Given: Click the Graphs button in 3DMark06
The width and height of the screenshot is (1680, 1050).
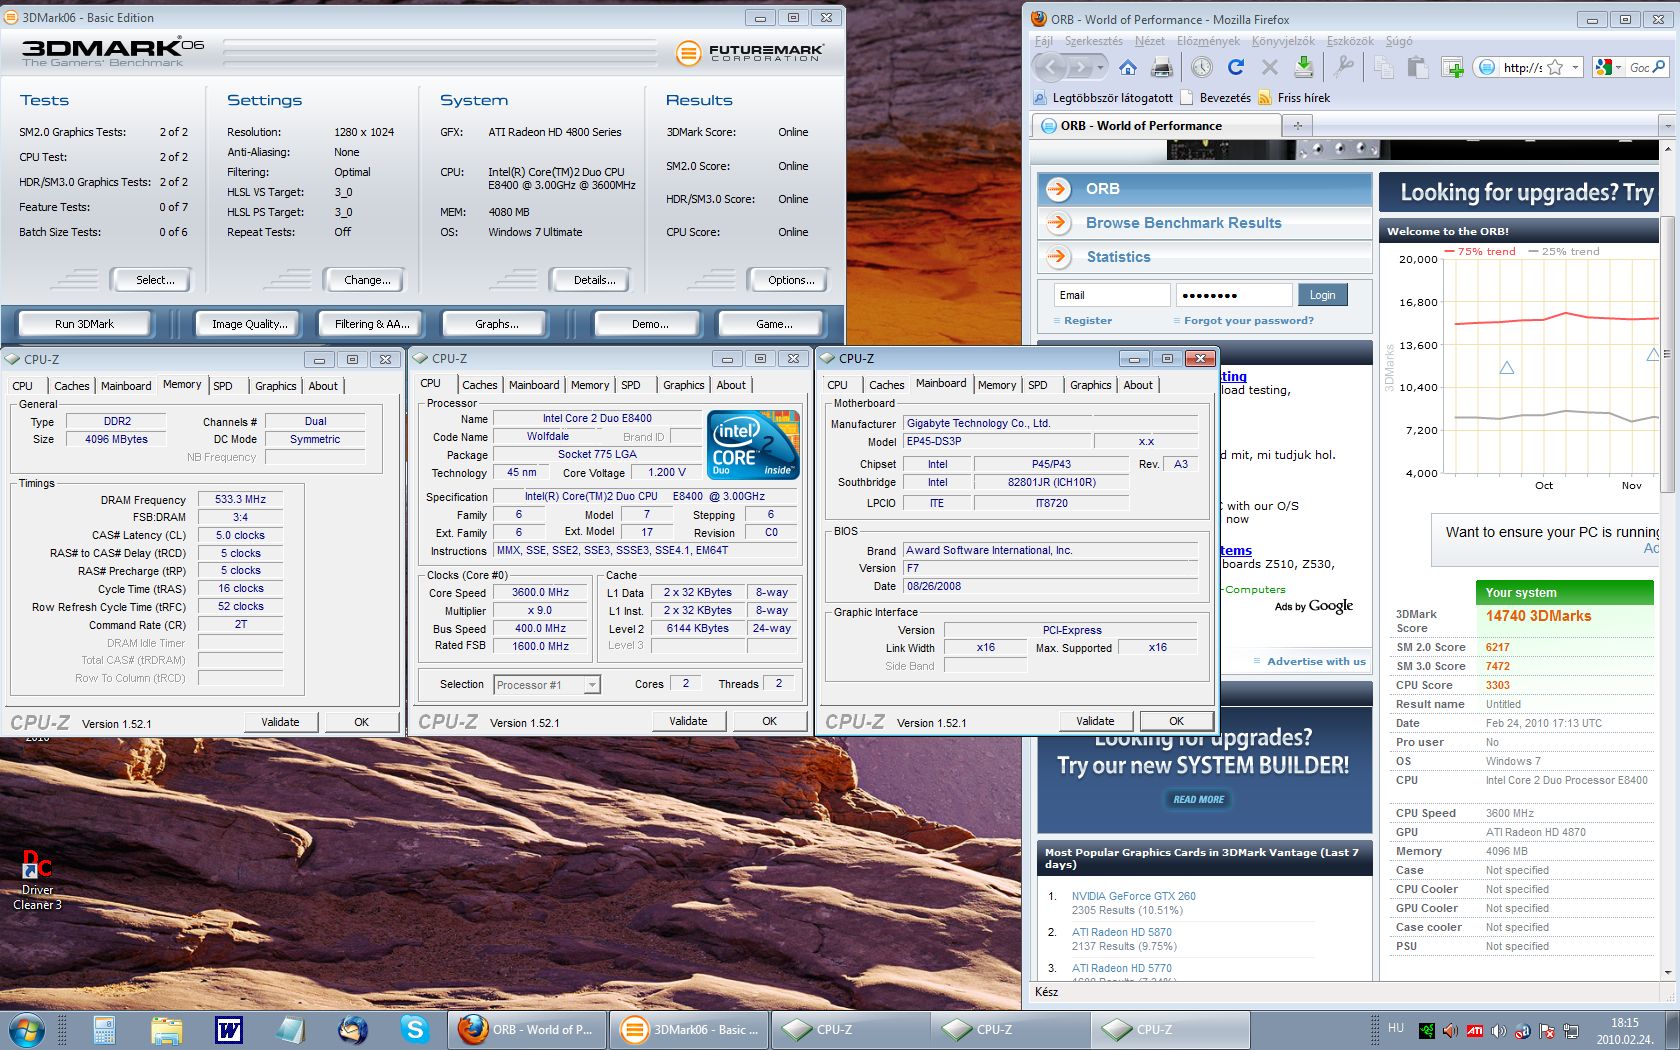Looking at the screenshot, I should click(497, 324).
